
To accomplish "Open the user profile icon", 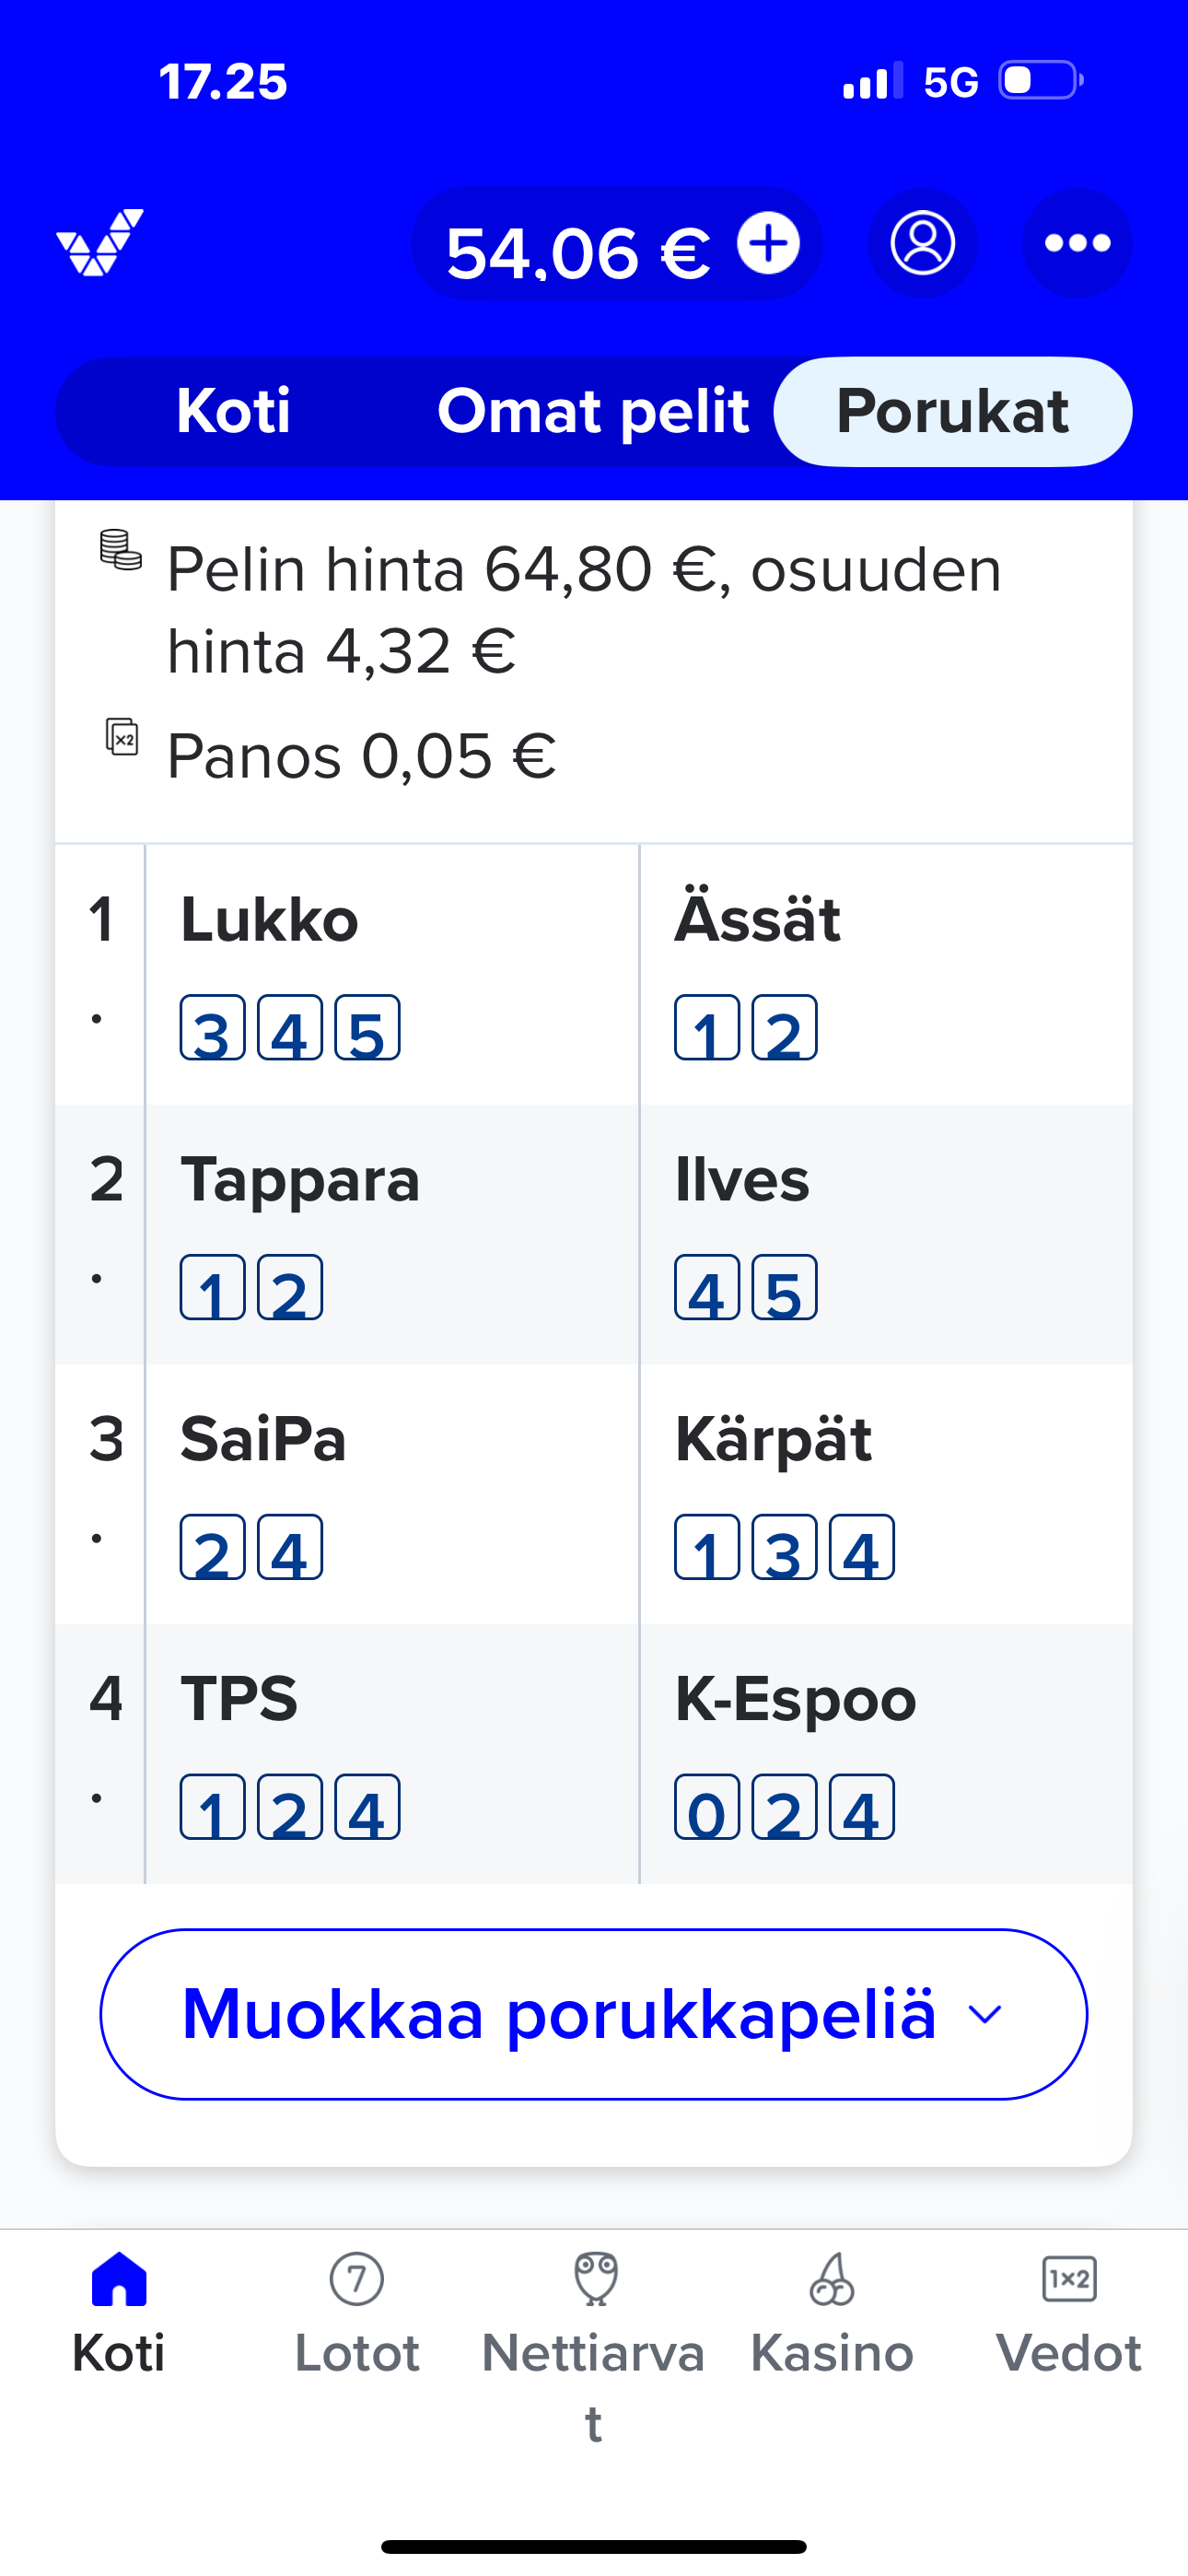I will pos(922,243).
